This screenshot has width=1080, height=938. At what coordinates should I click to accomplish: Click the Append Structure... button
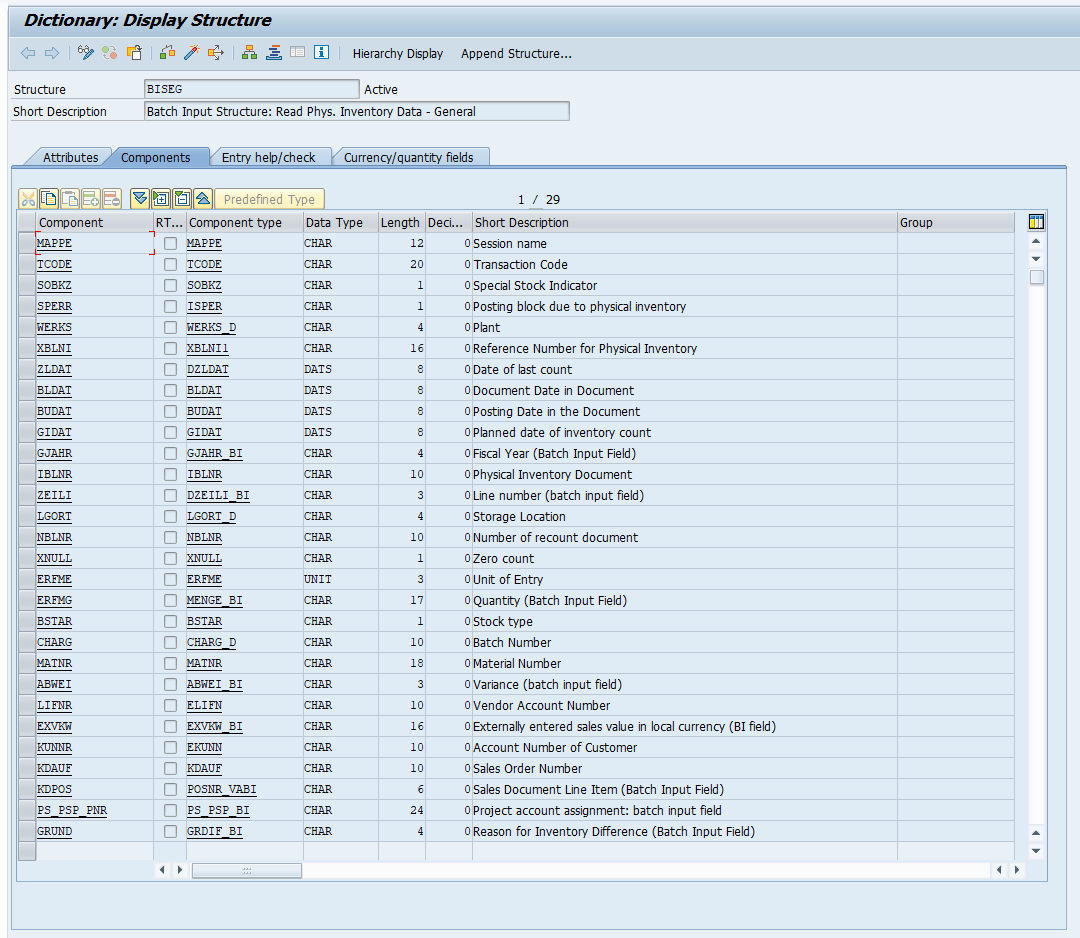[x=516, y=53]
